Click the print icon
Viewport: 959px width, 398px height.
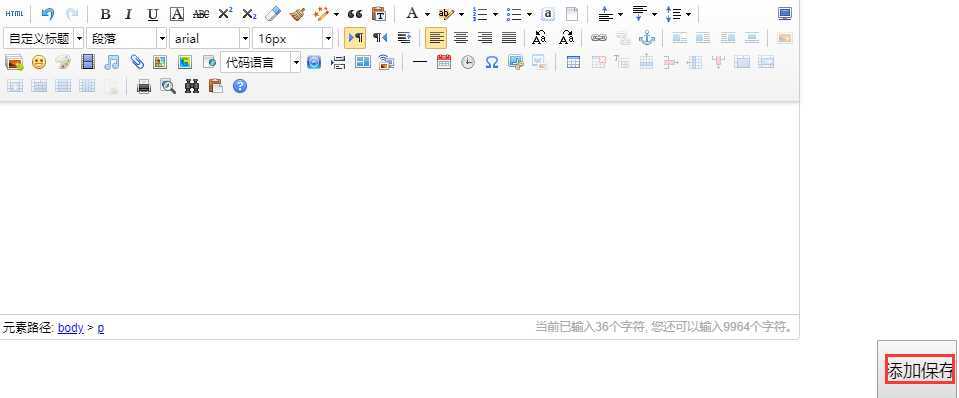pyautogui.click(x=144, y=86)
